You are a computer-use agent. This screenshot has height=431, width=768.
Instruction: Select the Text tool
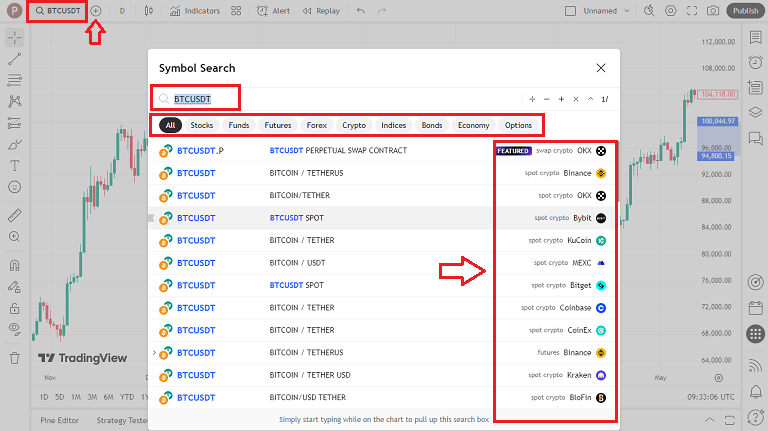click(15, 166)
